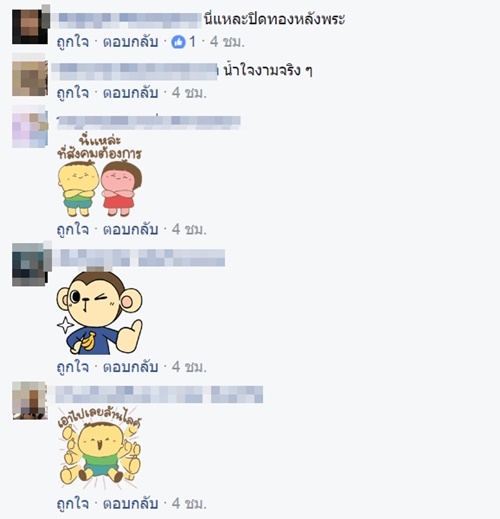Open third commenter's pastel profile picture
This screenshot has height=519, width=500.
click(x=30, y=130)
